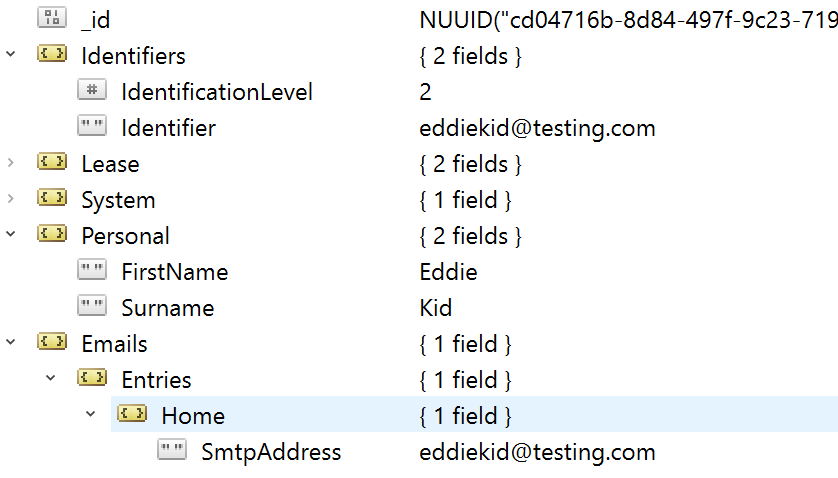Click the Surname string type icon

(92, 306)
